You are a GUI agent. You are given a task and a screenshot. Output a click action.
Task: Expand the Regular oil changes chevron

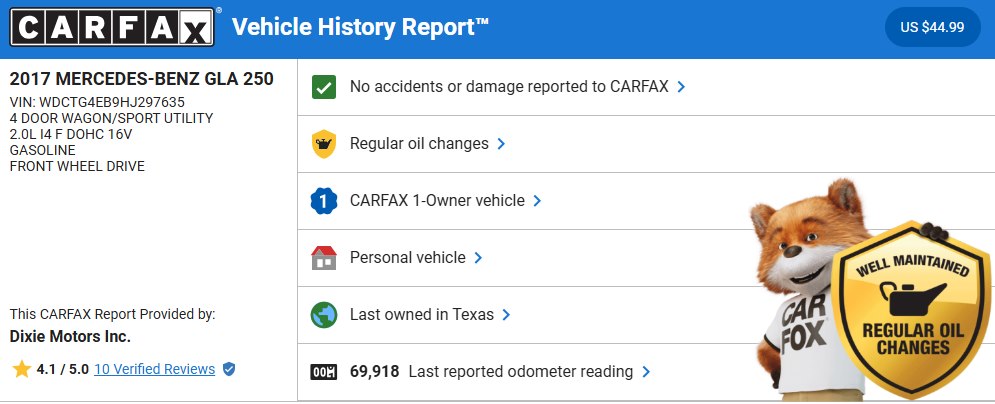(x=501, y=144)
